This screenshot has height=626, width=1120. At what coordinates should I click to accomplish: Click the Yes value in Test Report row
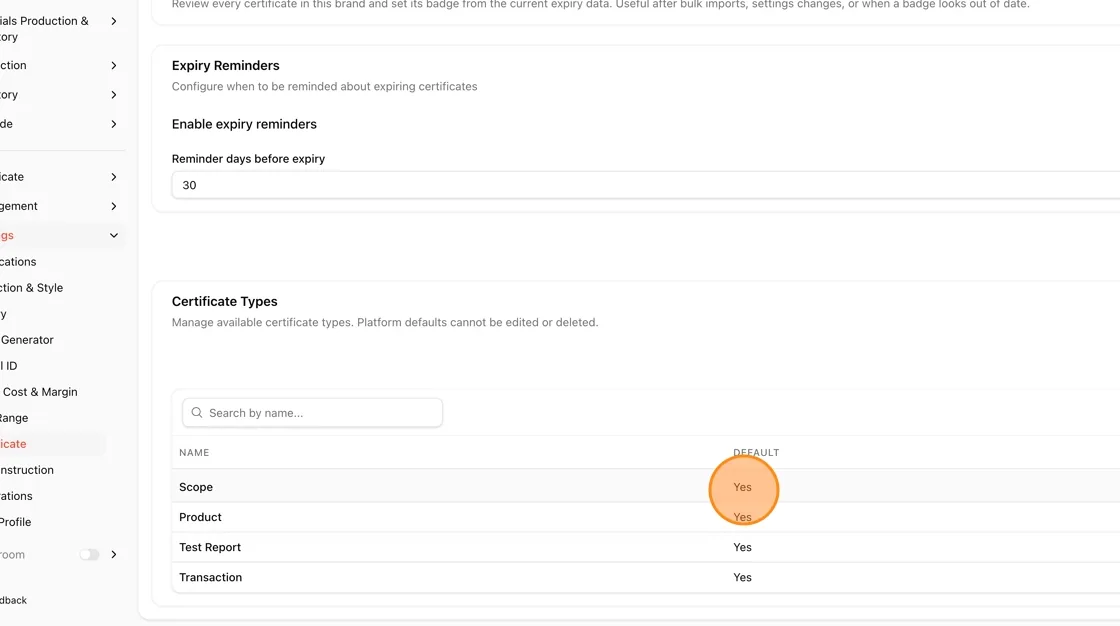click(742, 547)
